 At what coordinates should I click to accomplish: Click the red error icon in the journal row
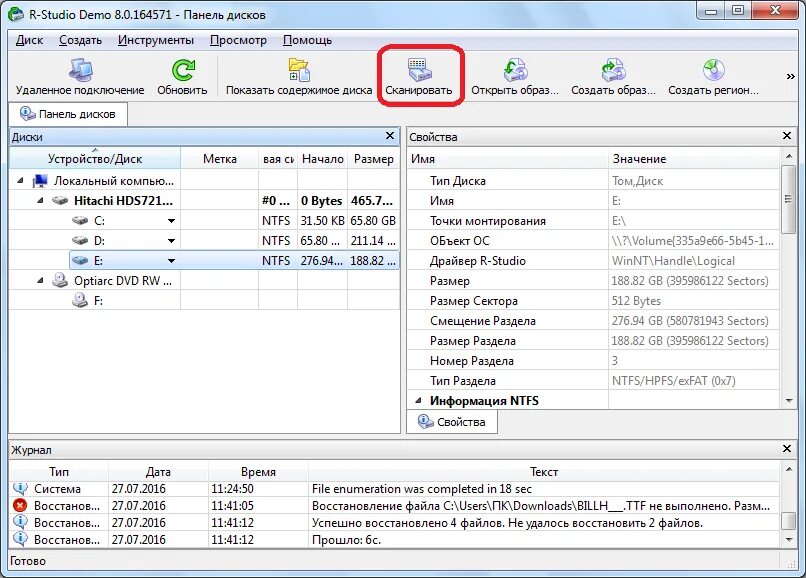click(x=20, y=505)
